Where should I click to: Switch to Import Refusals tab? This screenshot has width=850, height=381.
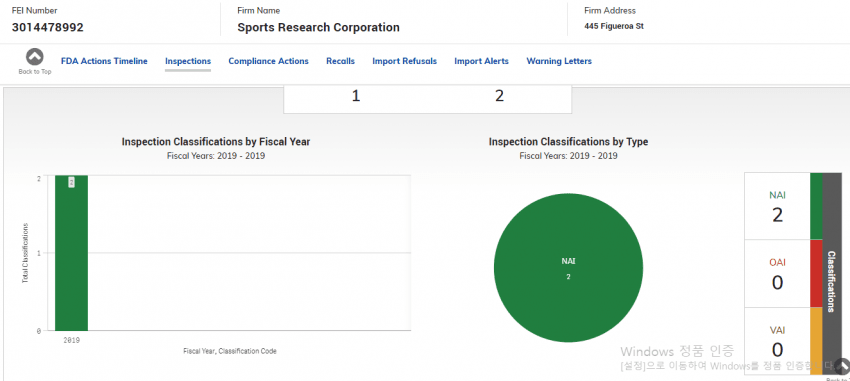[404, 61]
